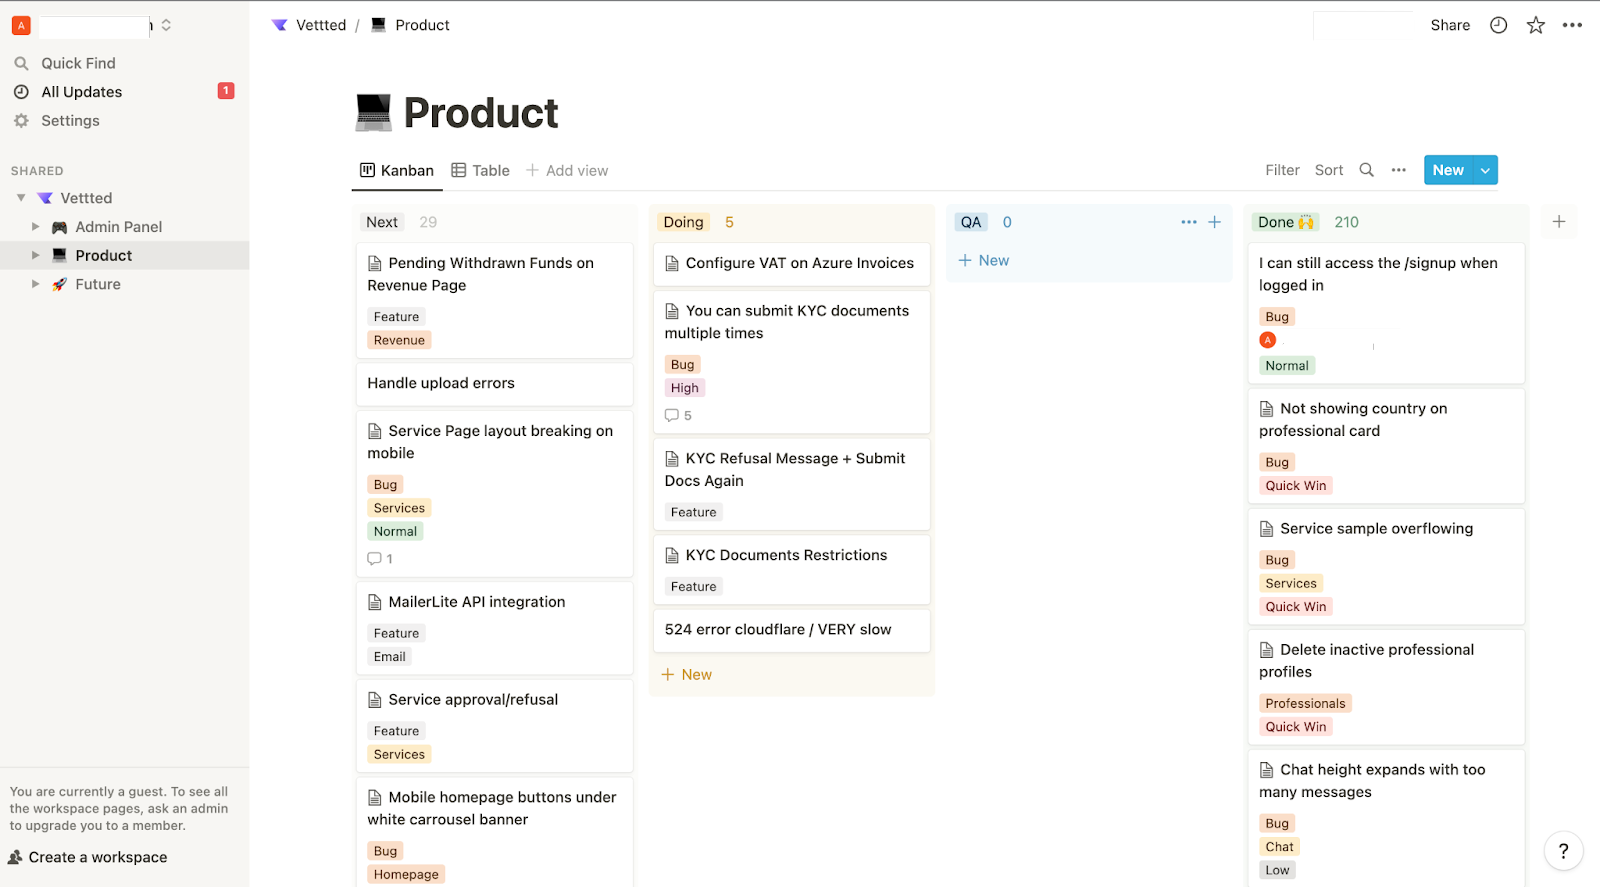Click New at bottom of Doing column

687,675
